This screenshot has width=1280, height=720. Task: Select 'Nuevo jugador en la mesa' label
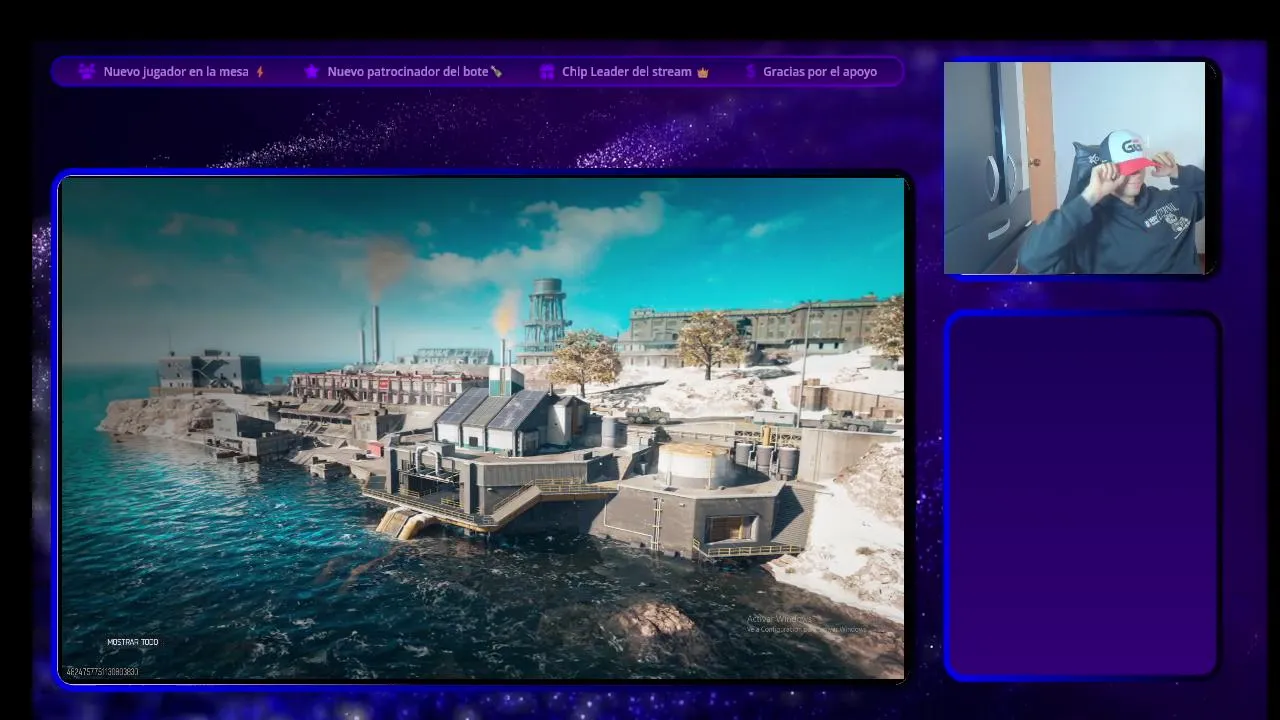176,72
